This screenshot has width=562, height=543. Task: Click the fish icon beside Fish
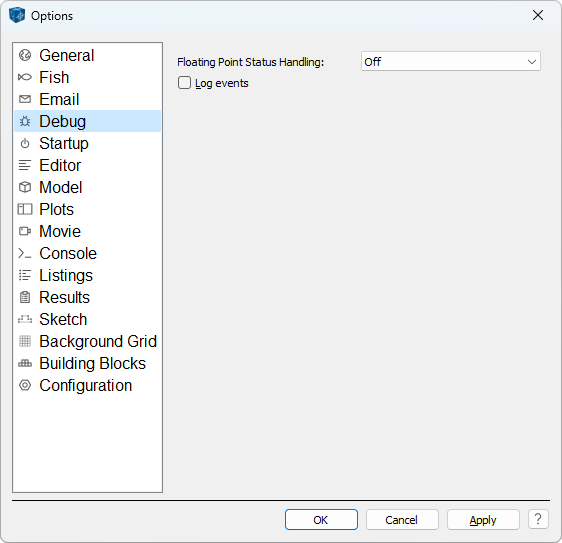25,77
